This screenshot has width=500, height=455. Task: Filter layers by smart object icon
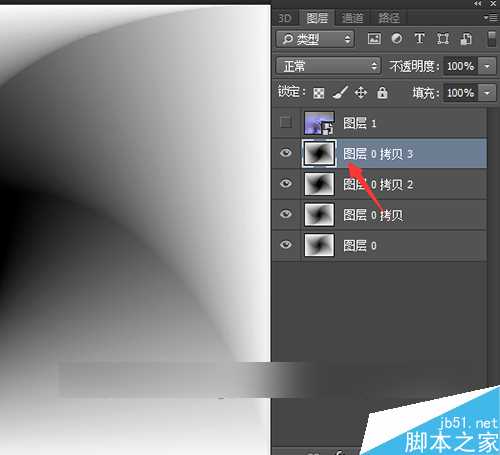[466, 39]
